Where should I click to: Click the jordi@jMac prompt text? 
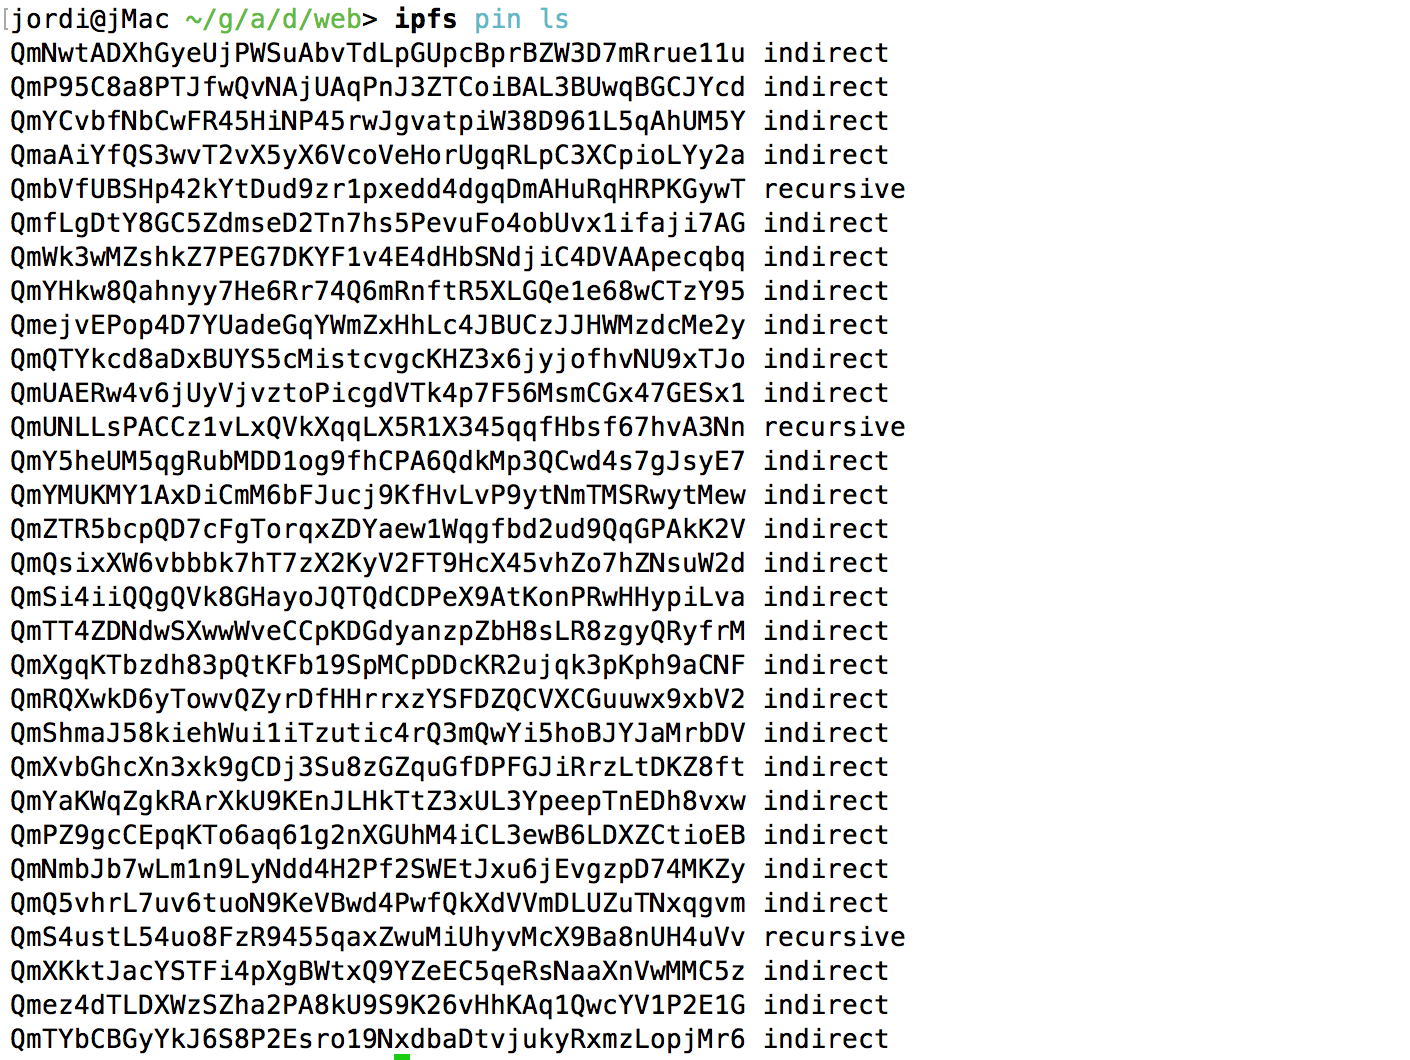click(x=91, y=19)
